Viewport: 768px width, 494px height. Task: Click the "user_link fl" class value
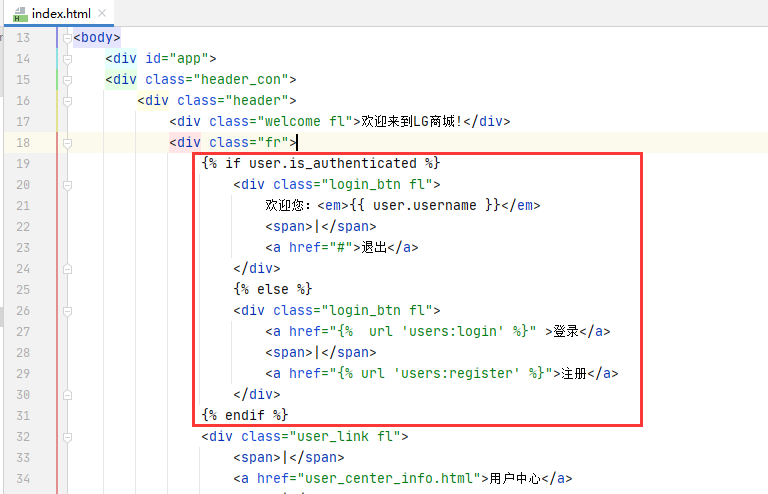[x=345, y=436]
